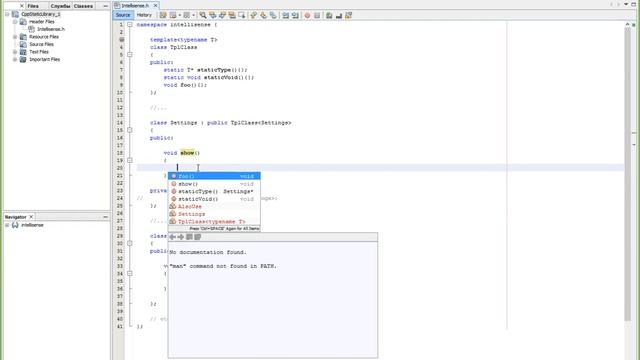Image resolution: width=640 pixels, height=360 pixels.
Task: Open the Files panel tab
Action: (33, 6)
